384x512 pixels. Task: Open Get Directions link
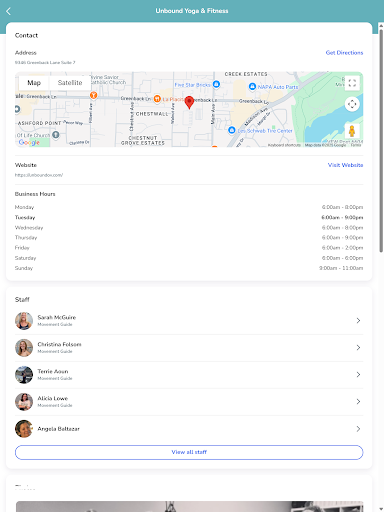point(344,53)
